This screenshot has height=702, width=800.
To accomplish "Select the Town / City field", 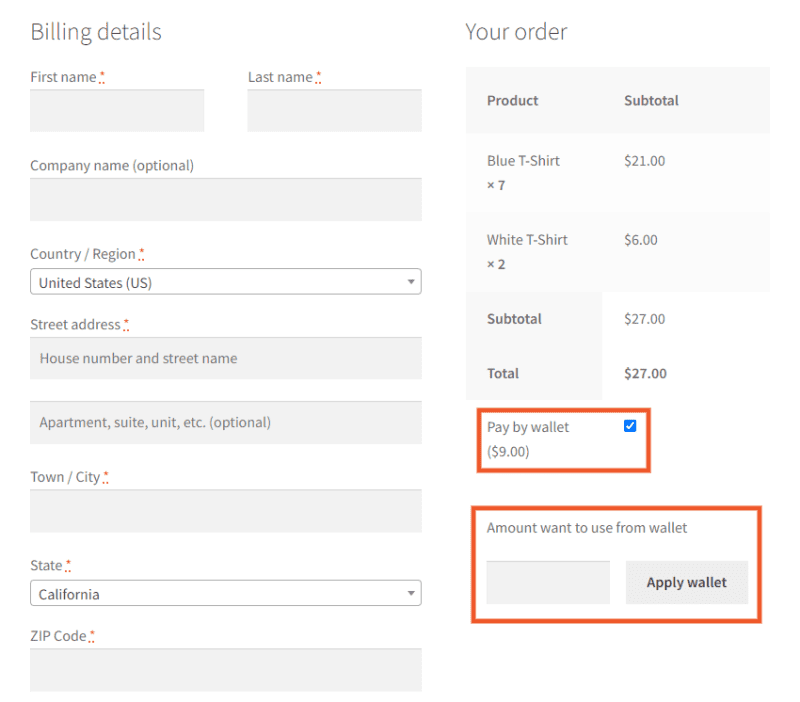I will (x=225, y=510).
